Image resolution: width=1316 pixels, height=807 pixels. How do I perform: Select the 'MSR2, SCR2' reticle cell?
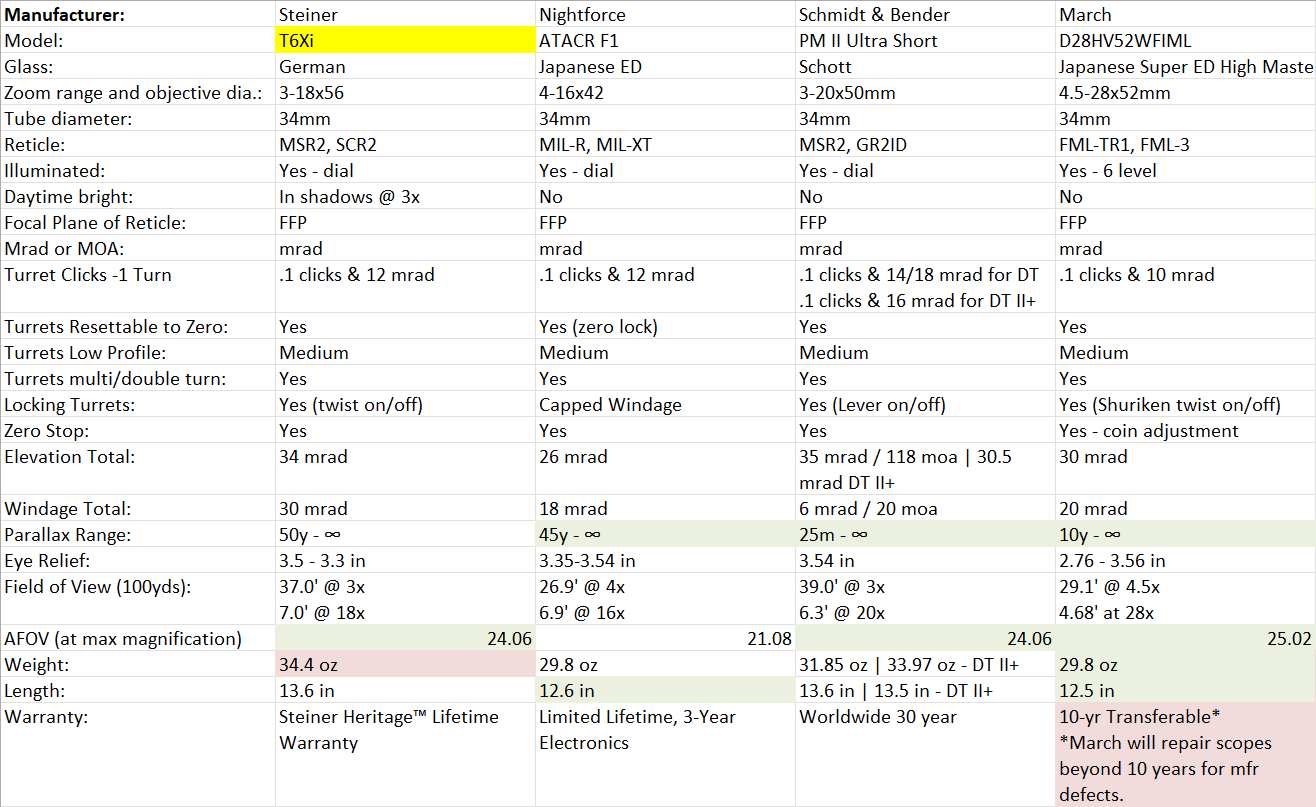coord(406,145)
